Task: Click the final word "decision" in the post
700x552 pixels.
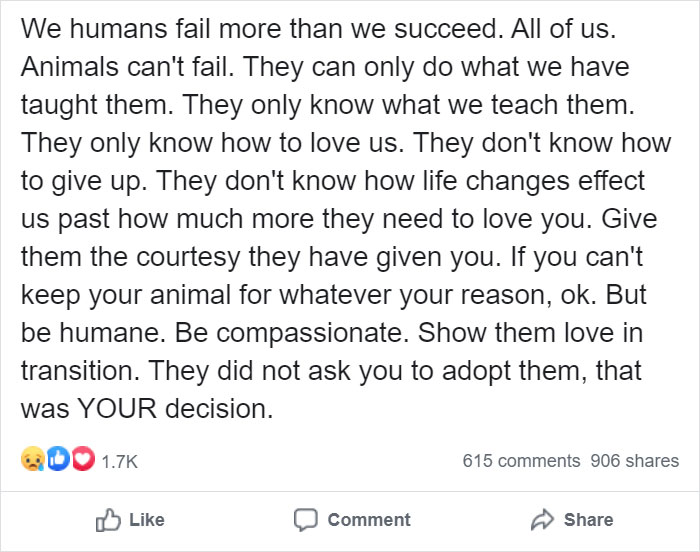Action: point(219,409)
